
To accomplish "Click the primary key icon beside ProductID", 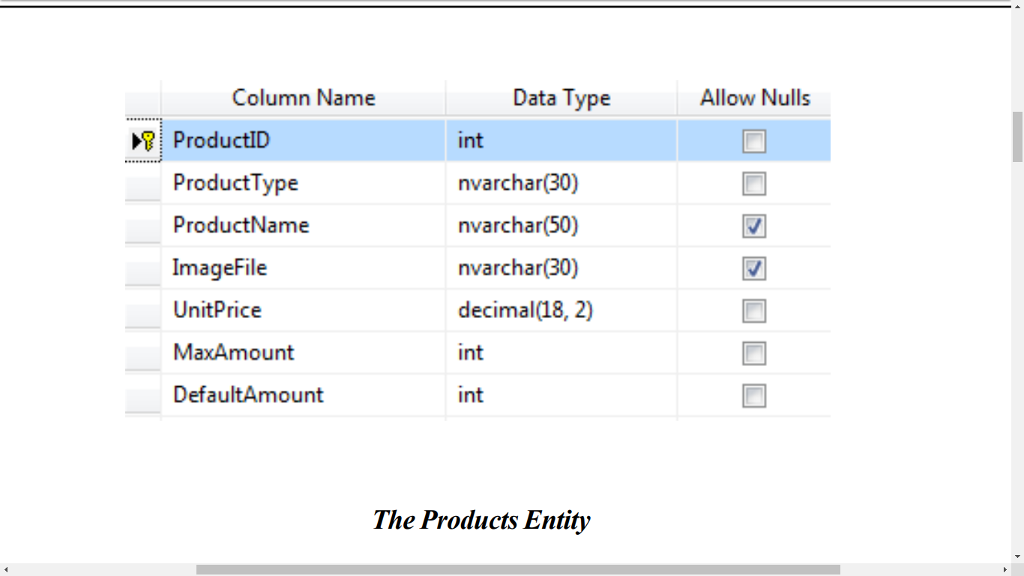I will (147, 141).
